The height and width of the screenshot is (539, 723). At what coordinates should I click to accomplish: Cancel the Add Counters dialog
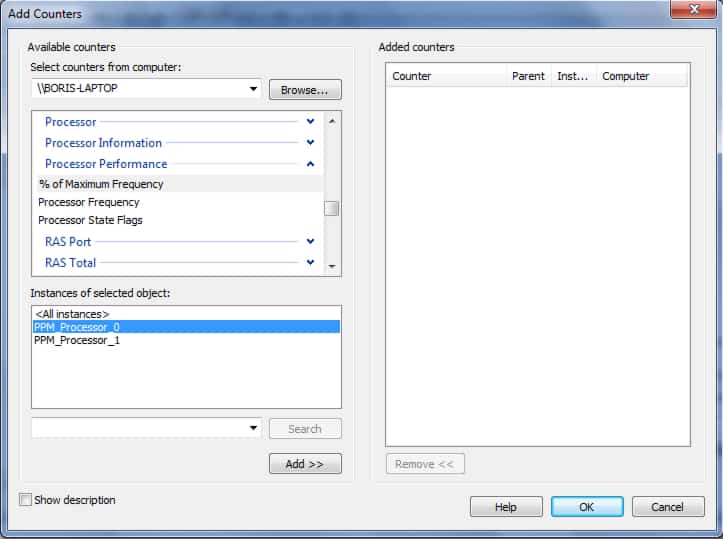coord(668,507)
